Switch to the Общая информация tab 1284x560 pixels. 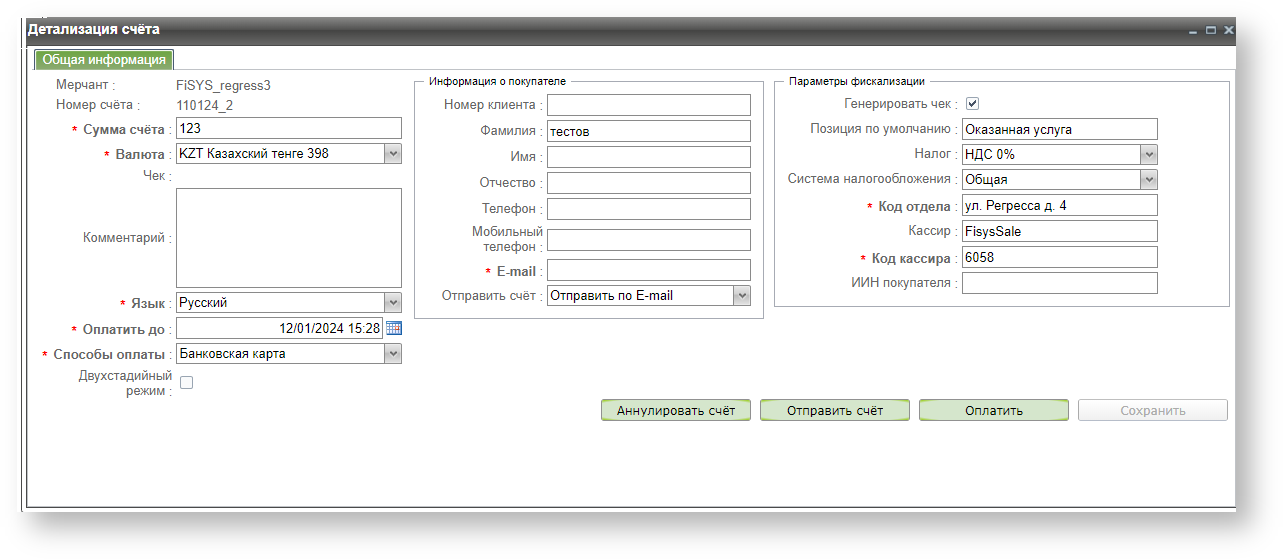point(104,60)
